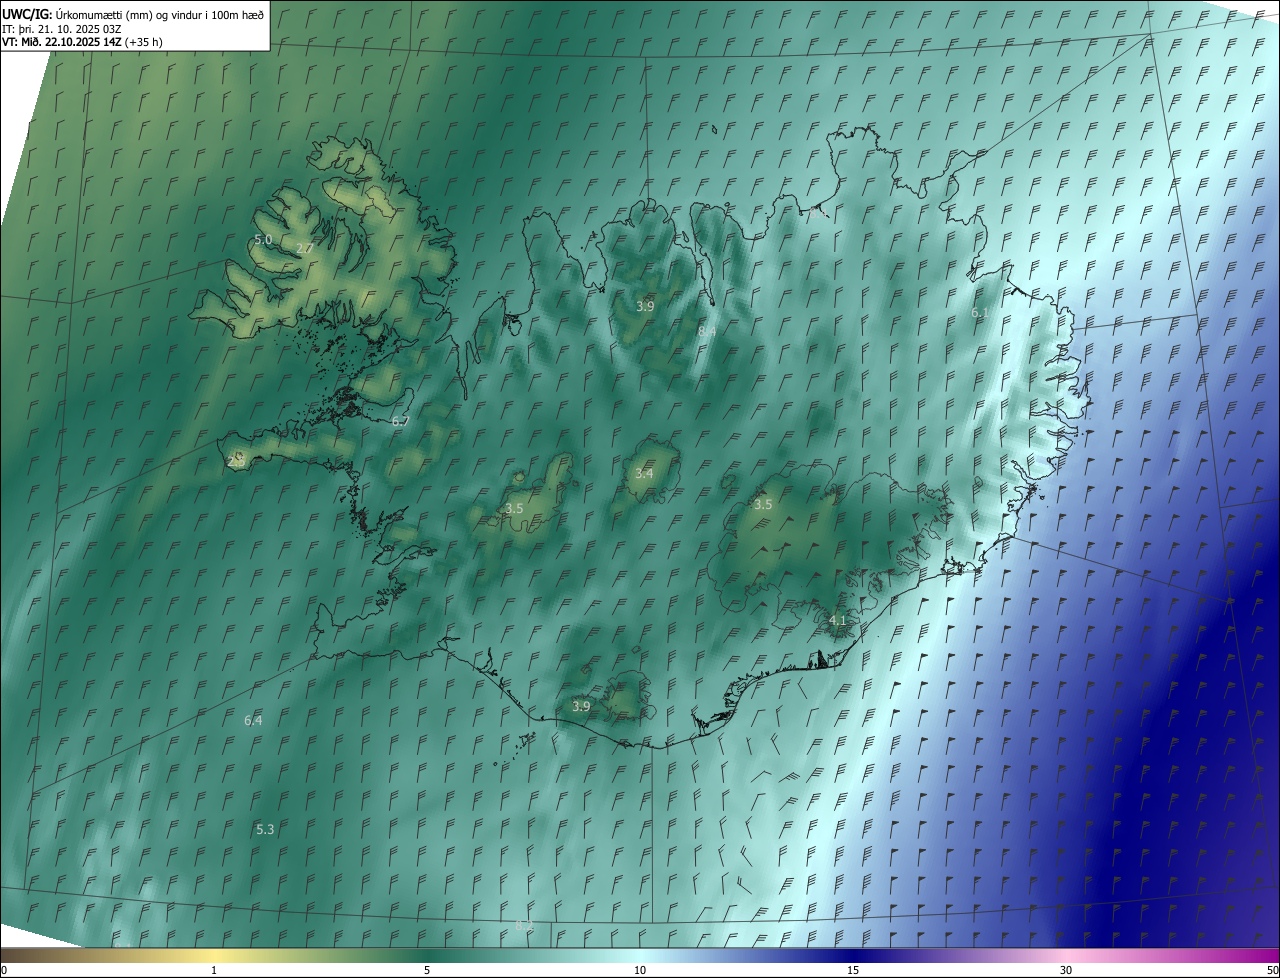Click the '30' tick on the color scale
The height and width of the screenshot is (978, 1280).
(1066, 970)
